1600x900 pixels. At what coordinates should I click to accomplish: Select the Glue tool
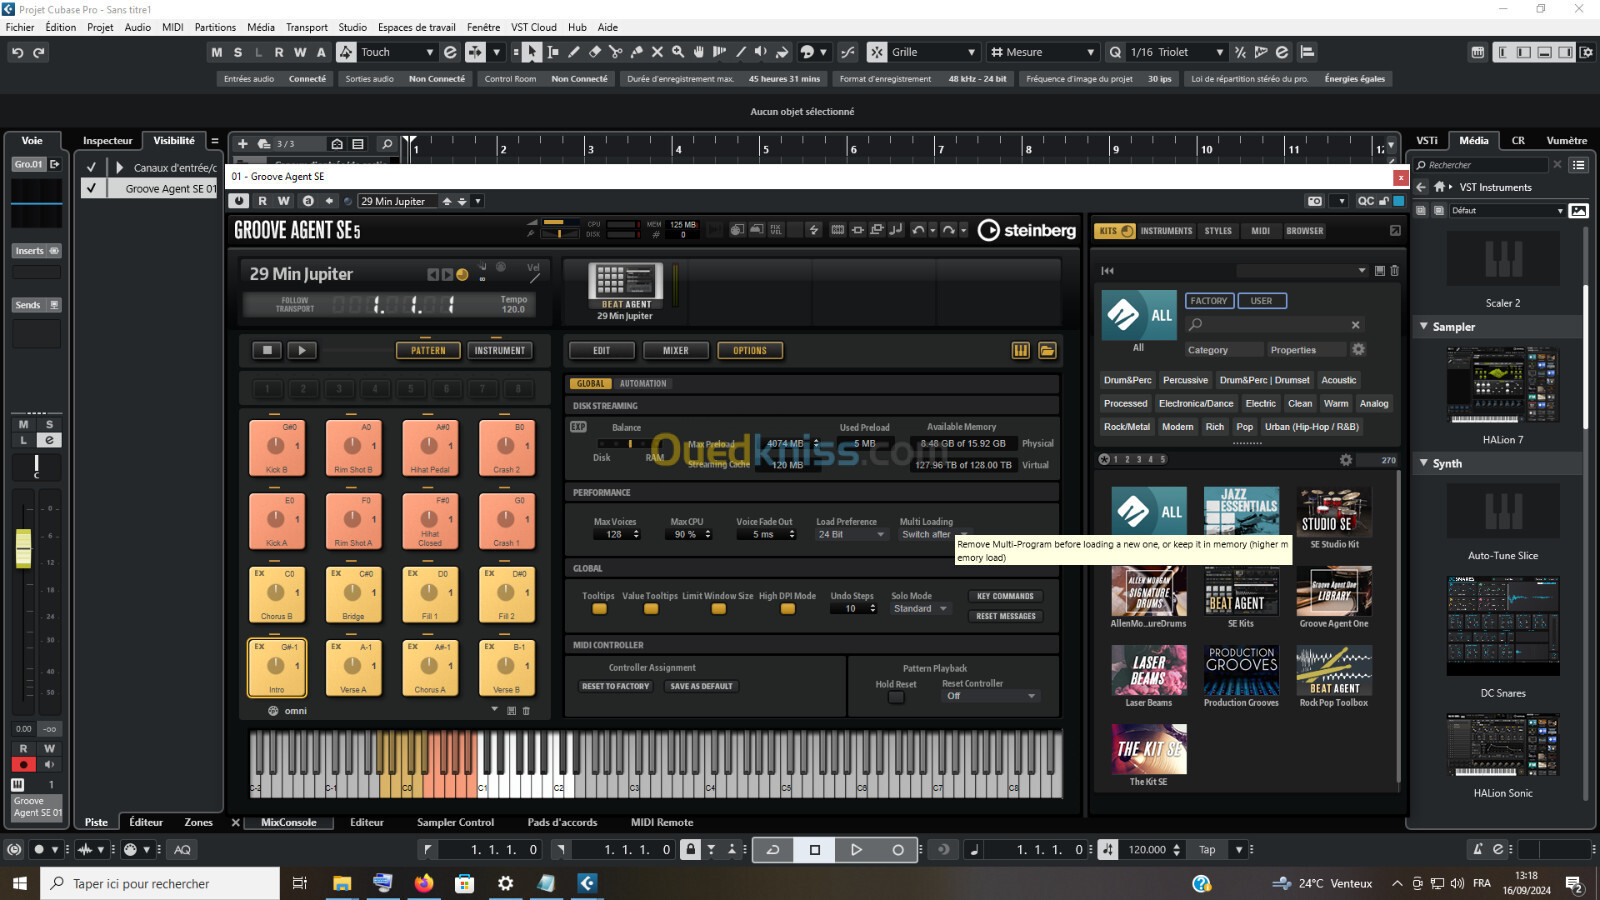pos(637,52)
